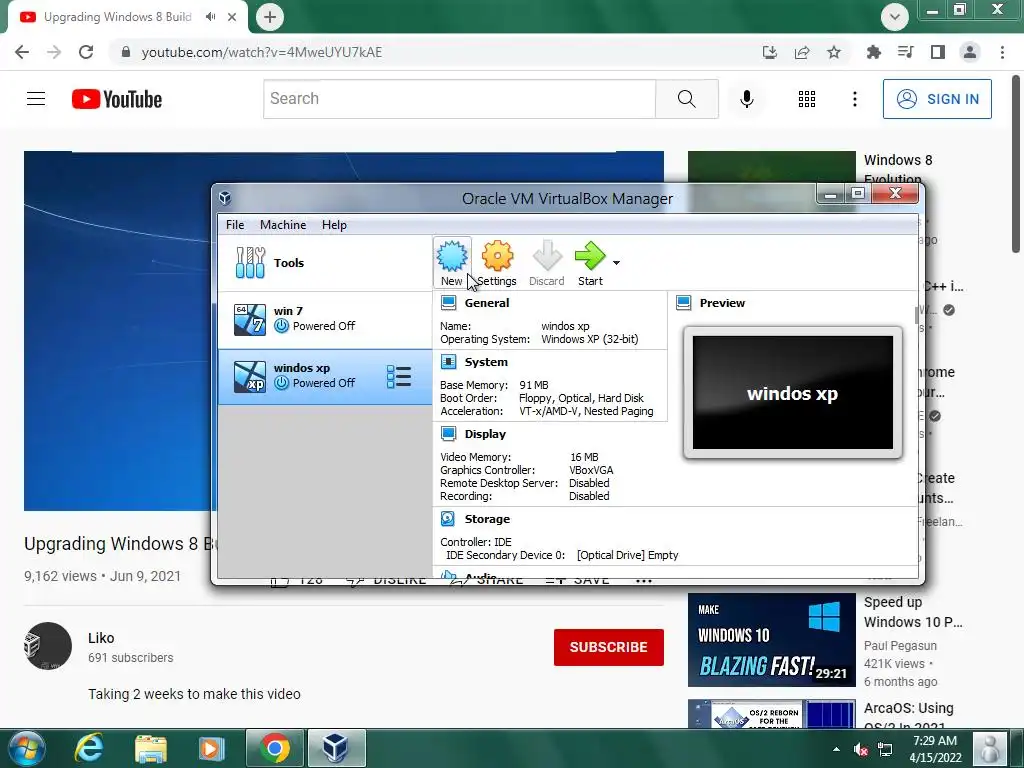This screenshot has width=1024, height=768.
Task: Go back in Chrome
Action: 22,52
